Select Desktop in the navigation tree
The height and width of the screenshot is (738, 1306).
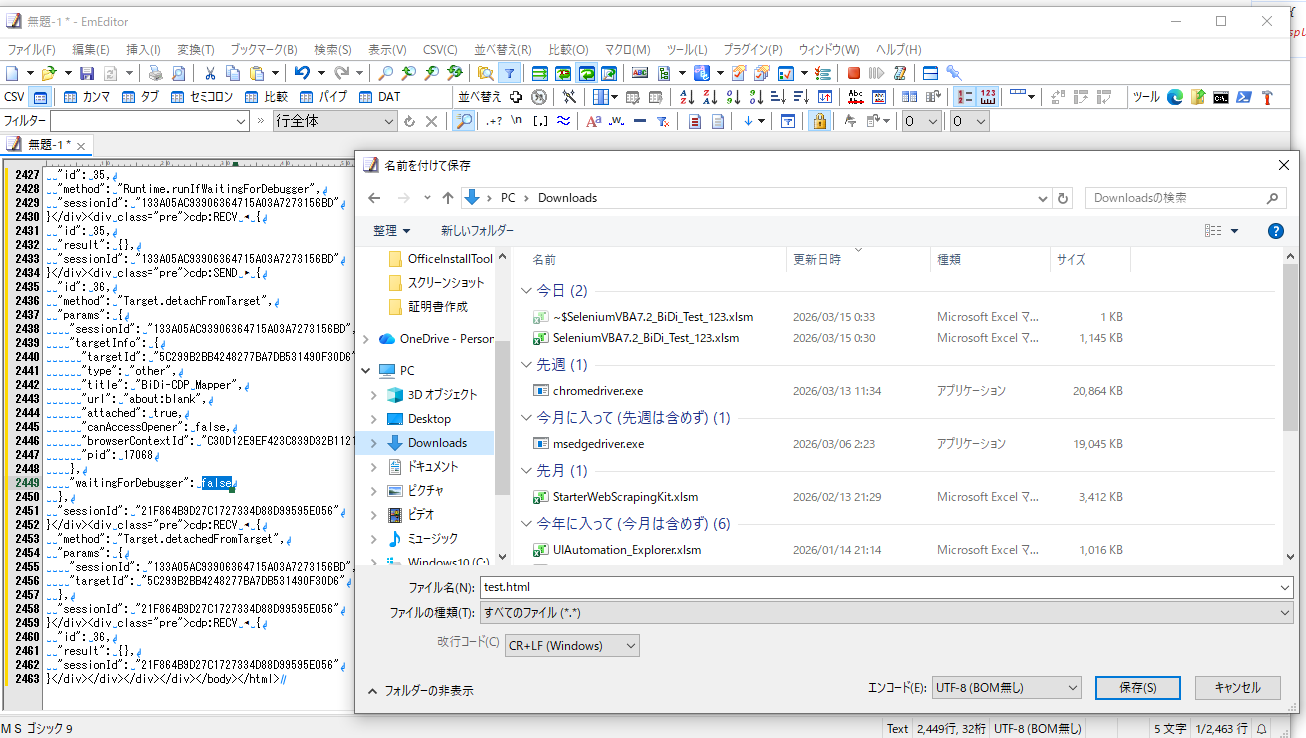429,419
